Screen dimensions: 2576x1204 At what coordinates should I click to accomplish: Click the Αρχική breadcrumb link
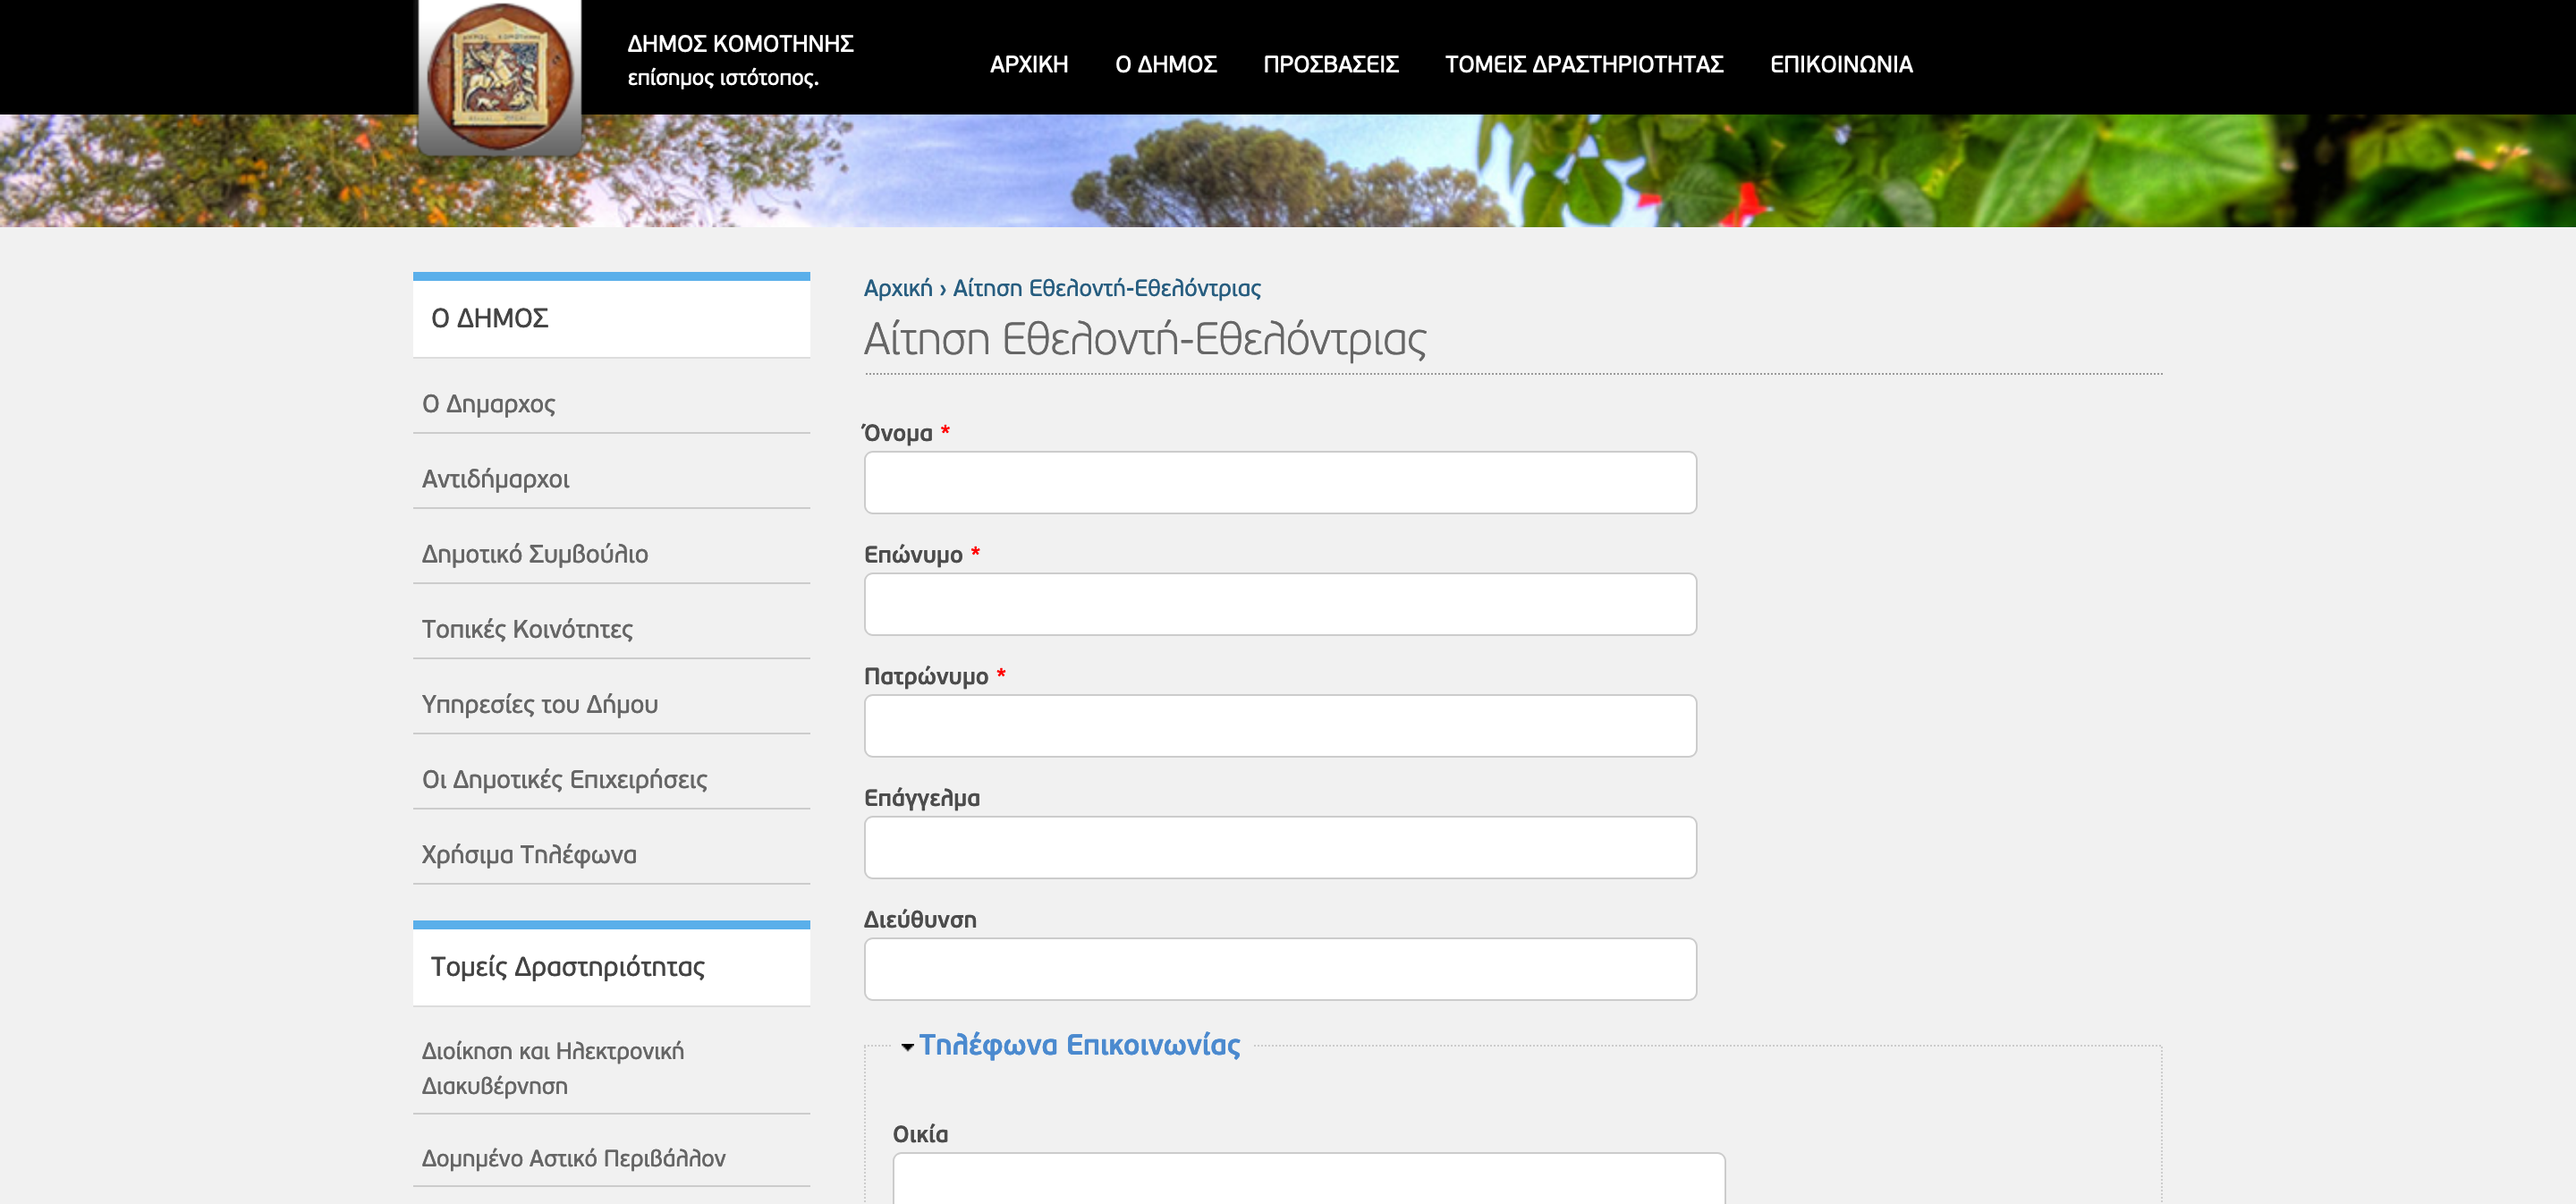(x=897, y=288)
